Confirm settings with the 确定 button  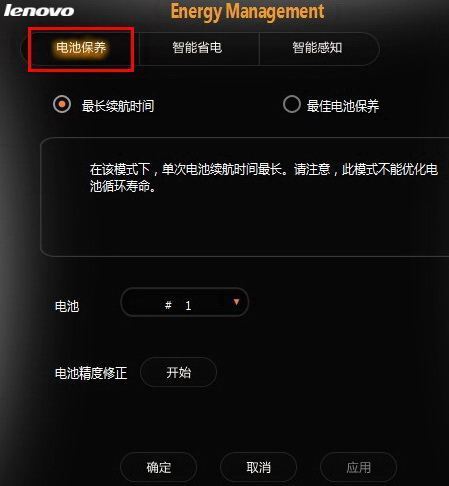(x=159, y=467)
